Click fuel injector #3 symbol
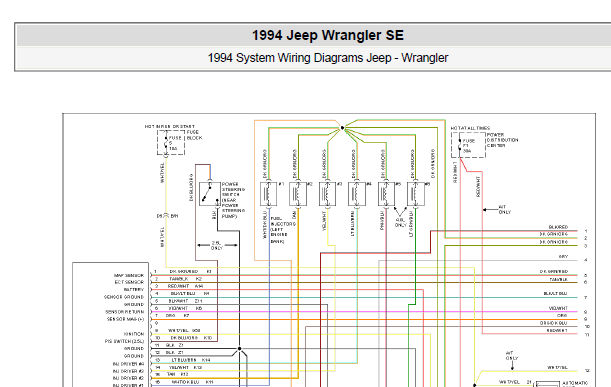 327,194
